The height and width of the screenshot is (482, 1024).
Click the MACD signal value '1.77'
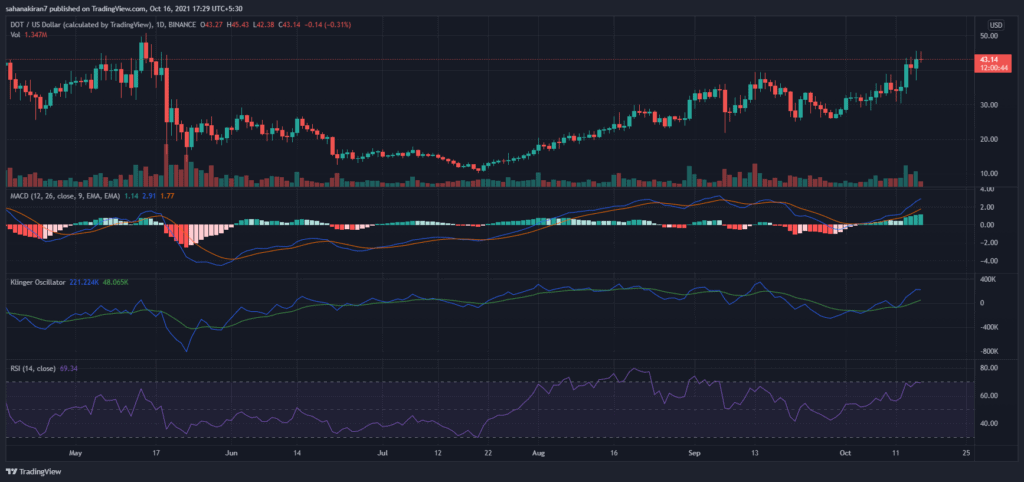coord(165,195)
